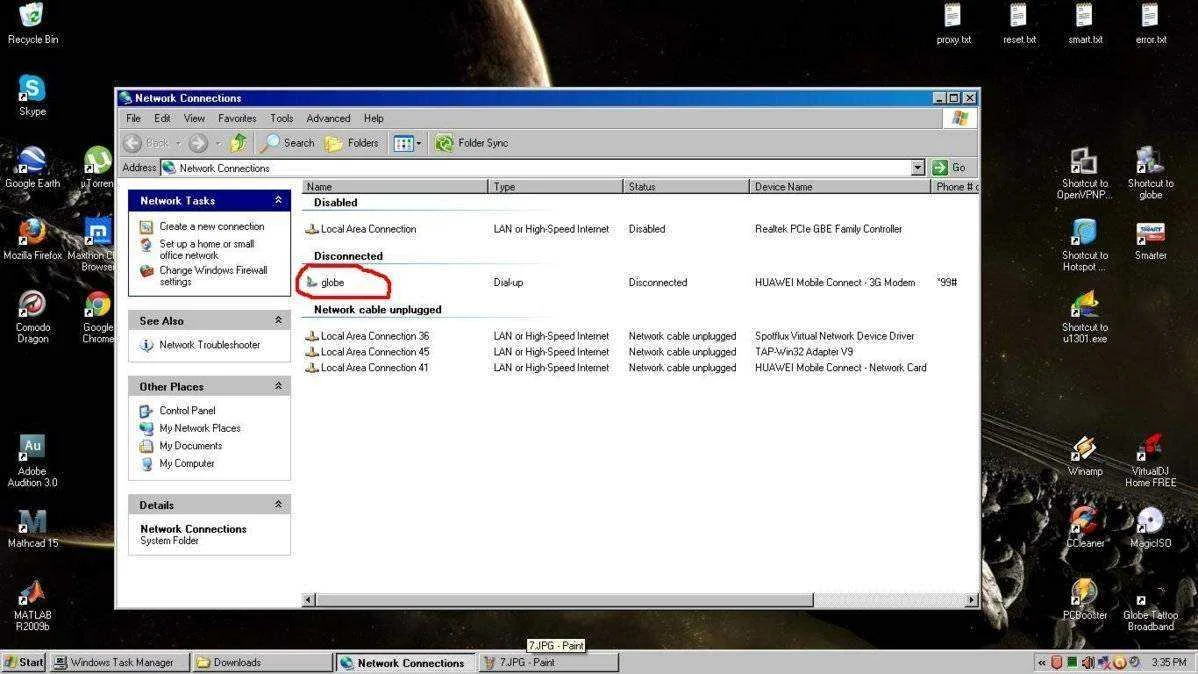Open Adobe Audition 3.0 shortcut
This screenshot has width=1198, height=674.
(32, 460)
